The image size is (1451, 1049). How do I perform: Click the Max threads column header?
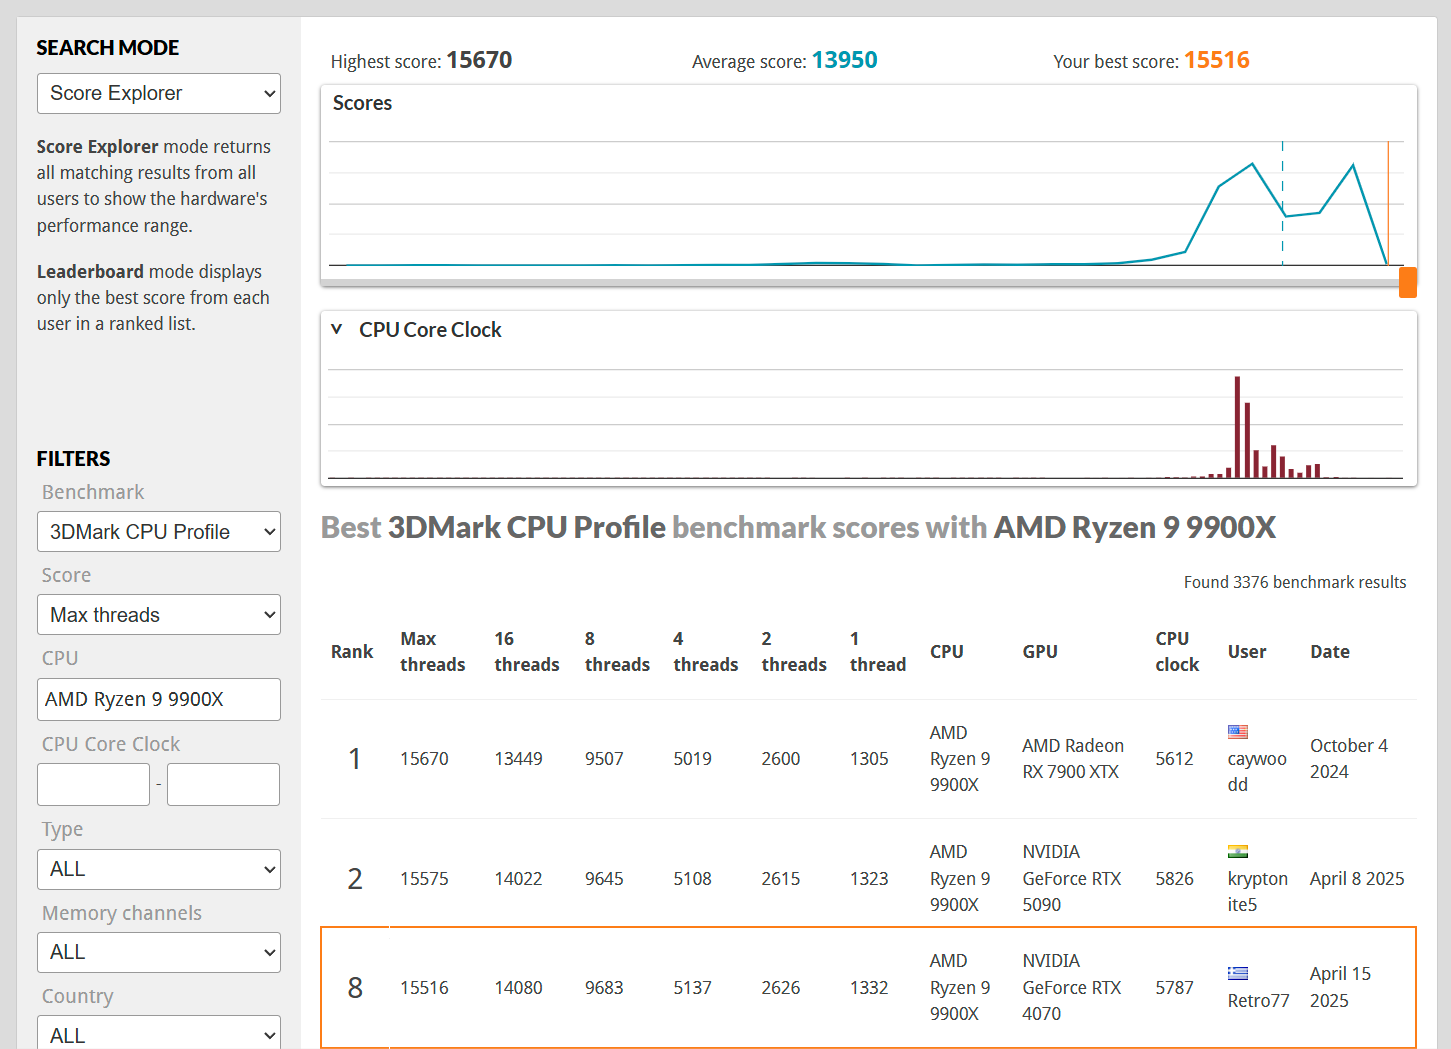(432, 651)
